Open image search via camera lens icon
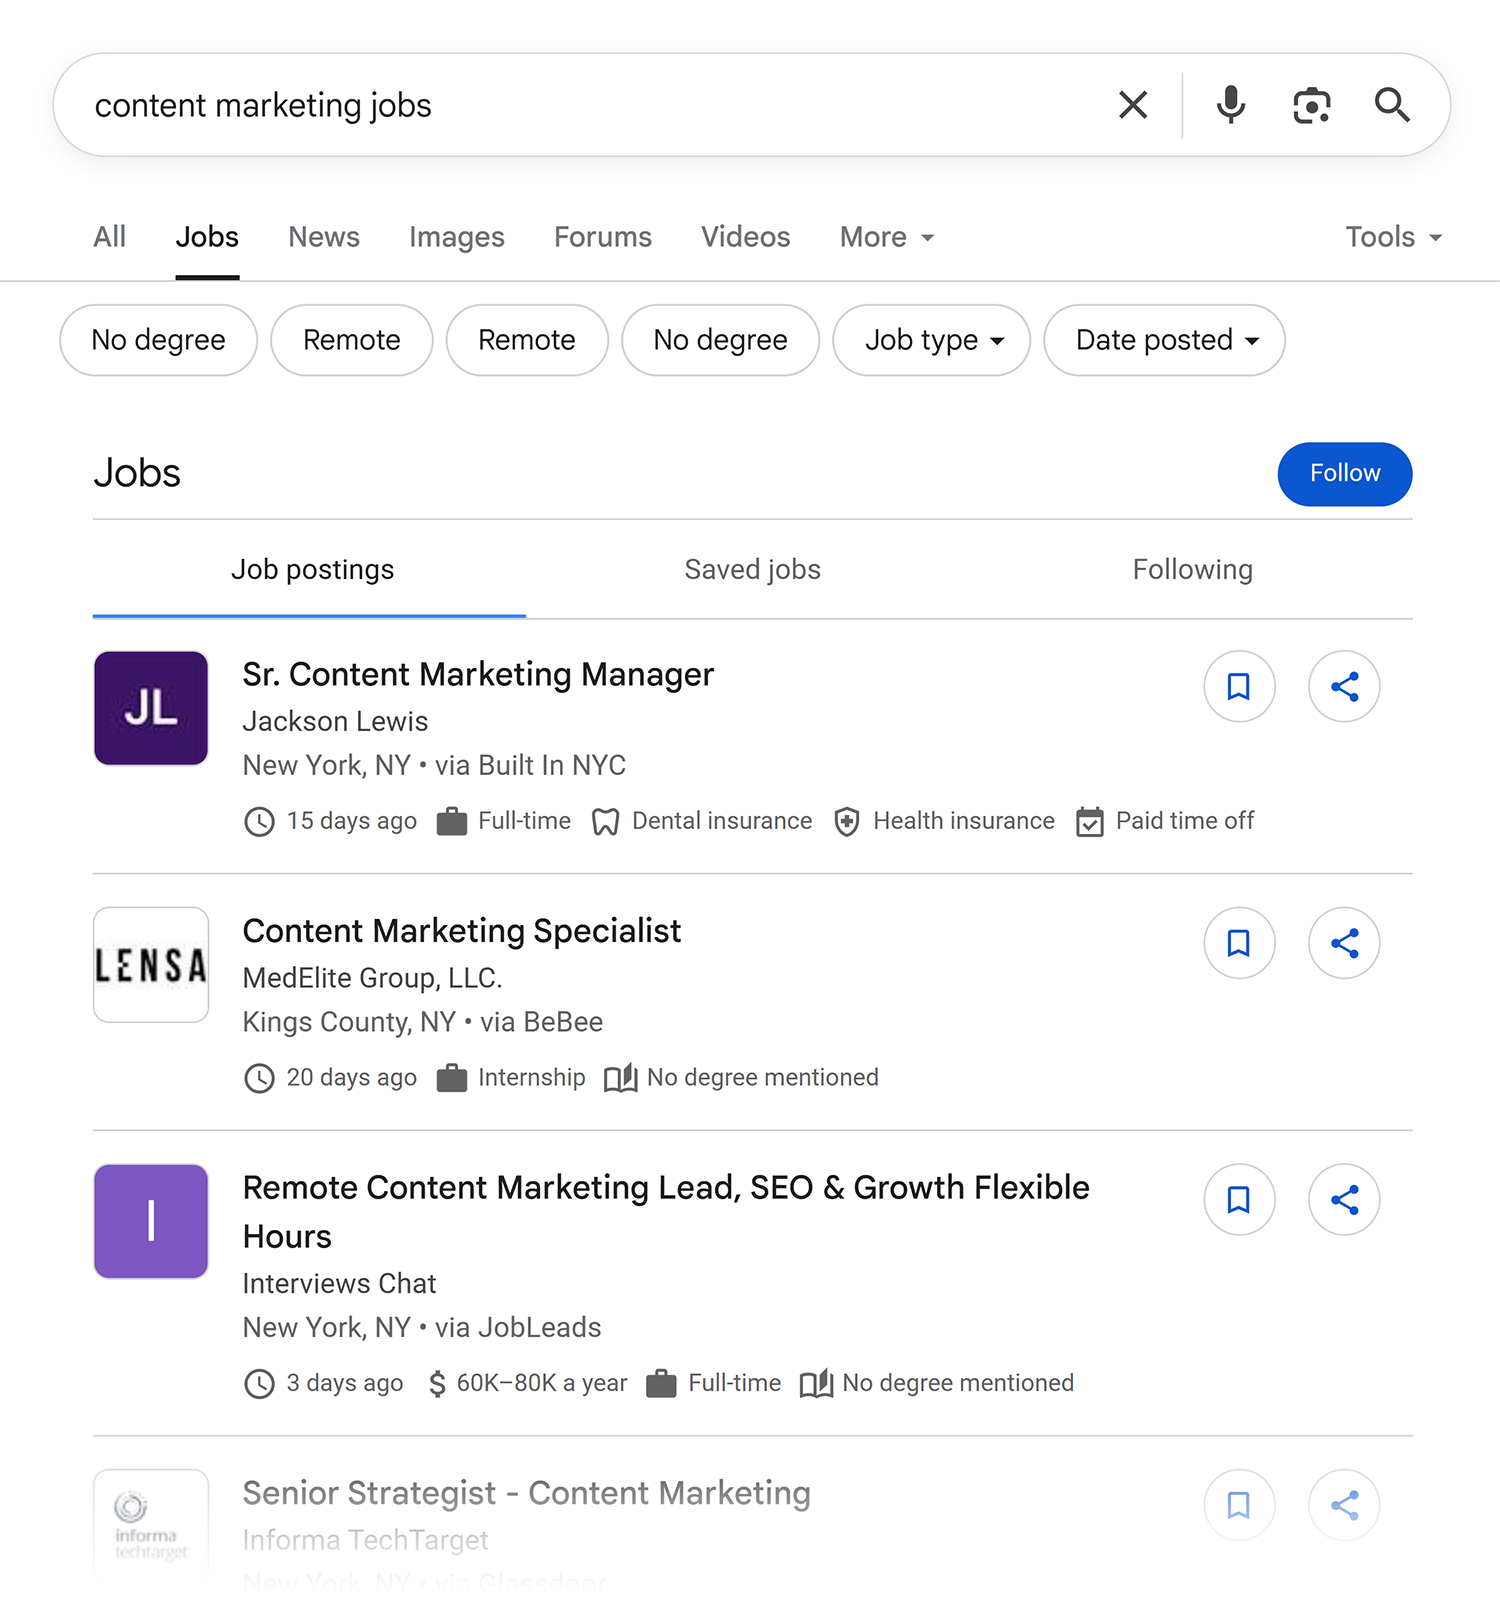1500x1619 pixels. pyautogui.click(x=1312, y=105)
